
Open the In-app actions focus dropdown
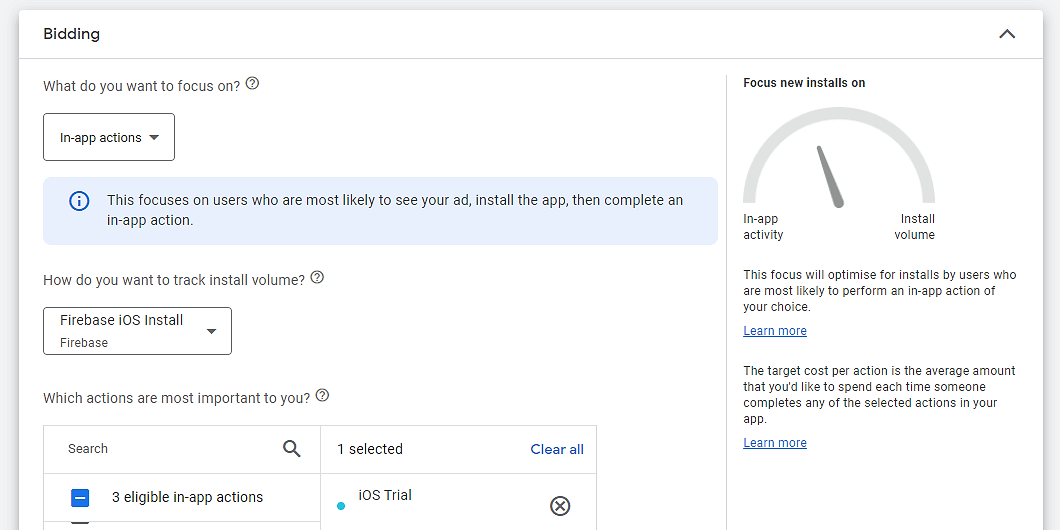[x=109, y=137]
